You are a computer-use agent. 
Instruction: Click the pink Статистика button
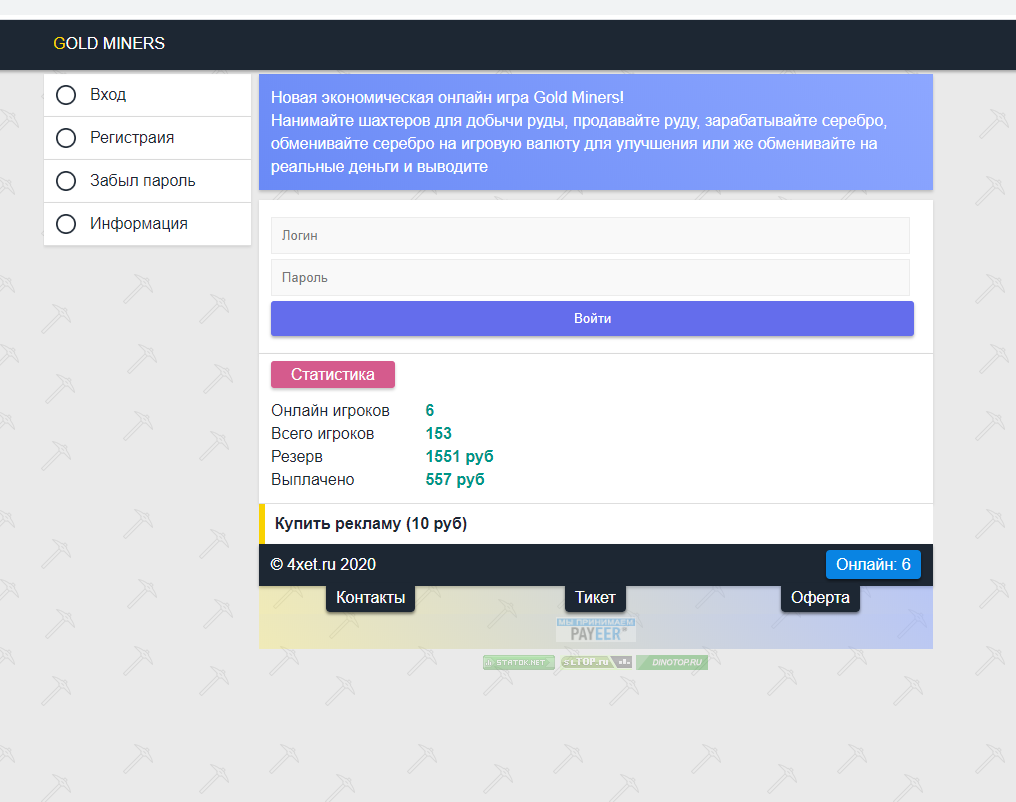tap(333, 374)
